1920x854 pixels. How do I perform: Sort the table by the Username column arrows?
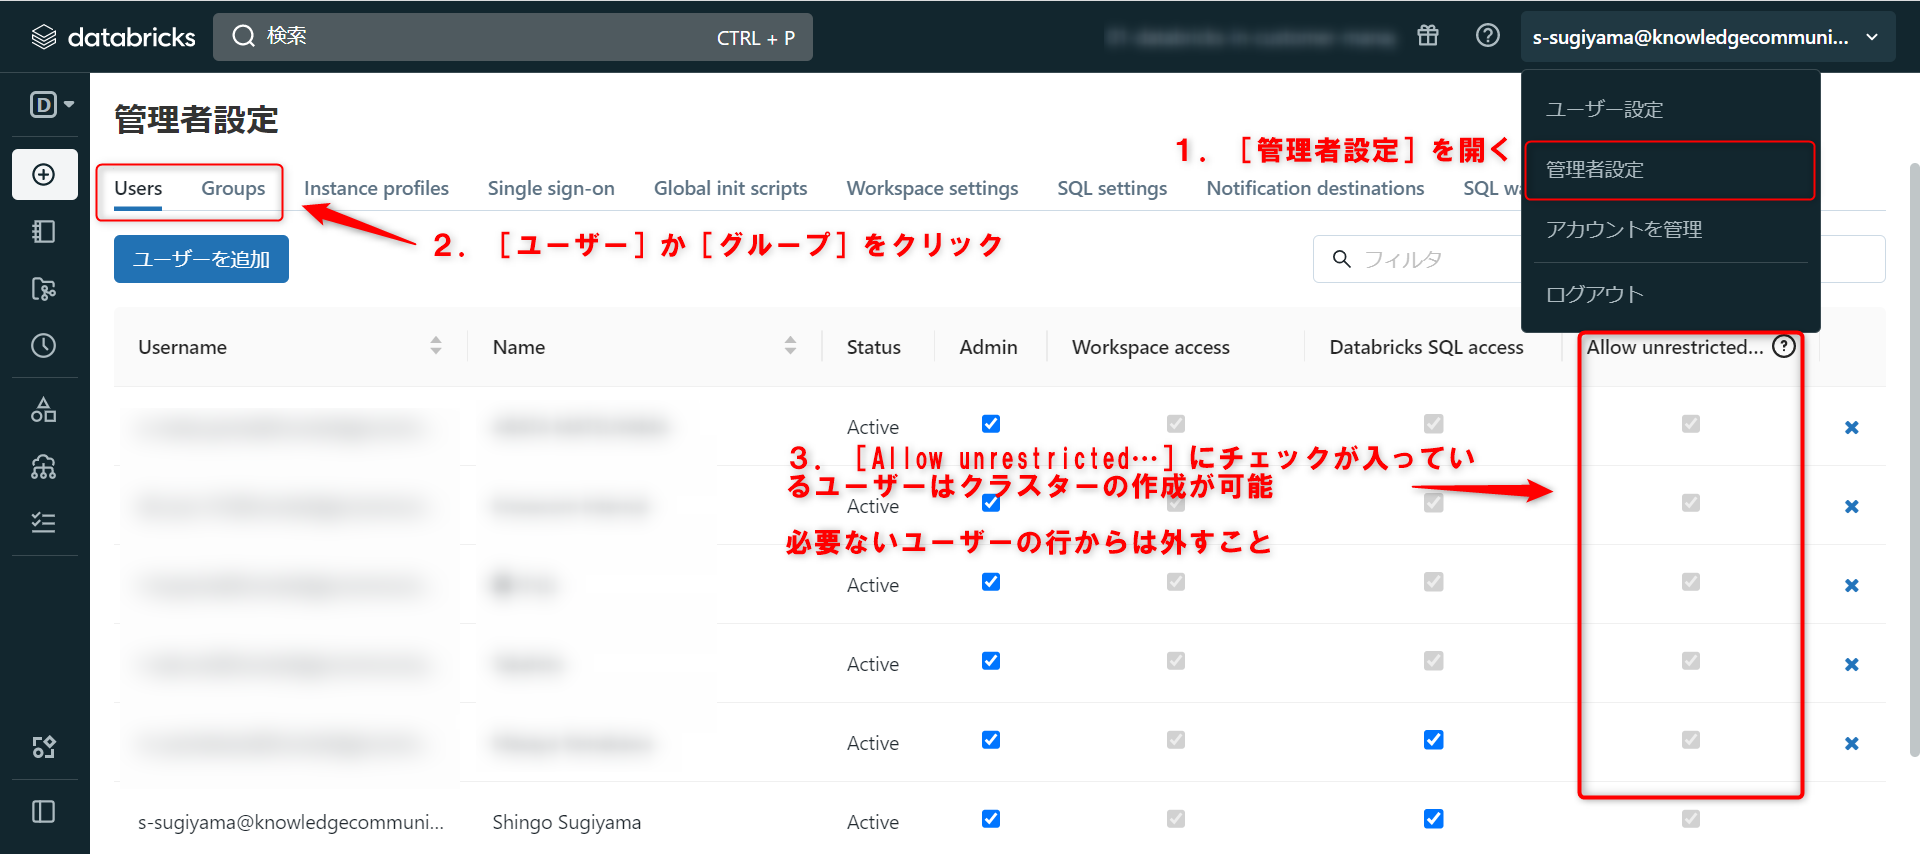436,346
